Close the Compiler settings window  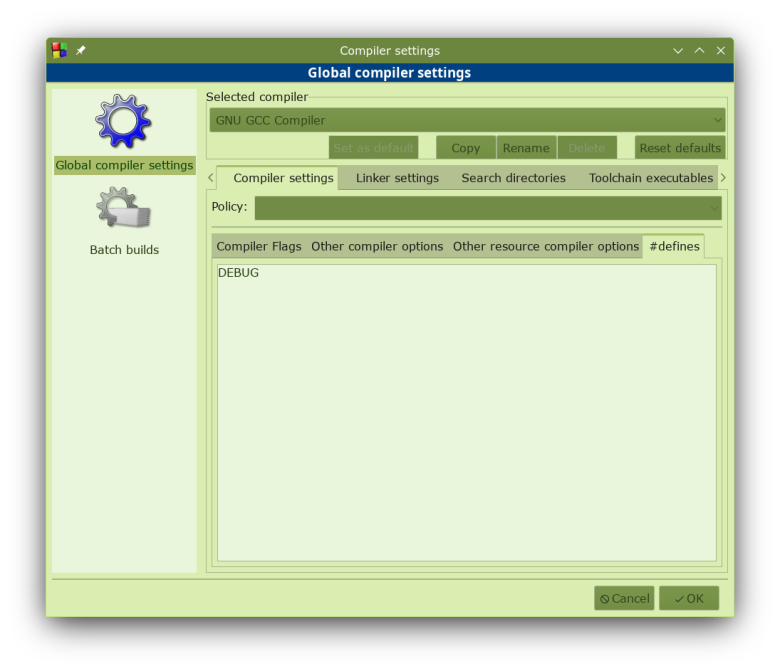click(721, 51)
